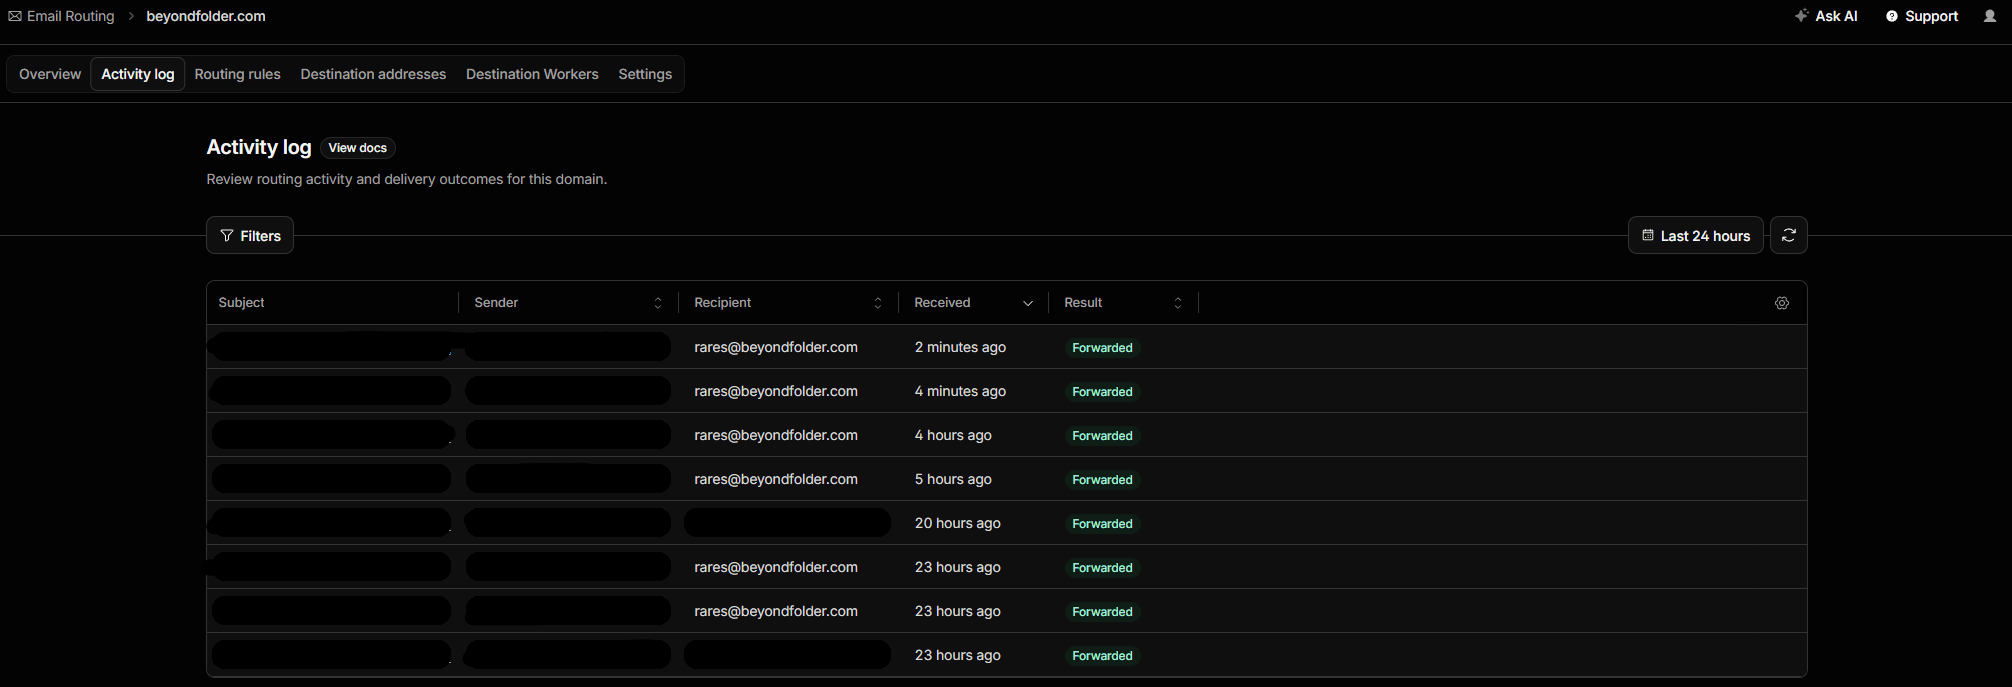Go to Destination Workers tab

(x=532, y=74)
